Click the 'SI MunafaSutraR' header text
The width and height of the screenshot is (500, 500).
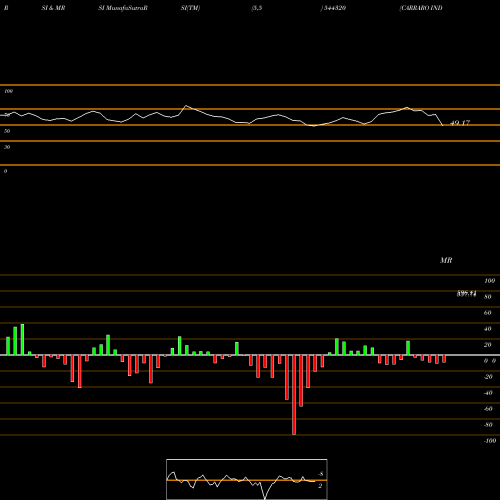(123, 8)
